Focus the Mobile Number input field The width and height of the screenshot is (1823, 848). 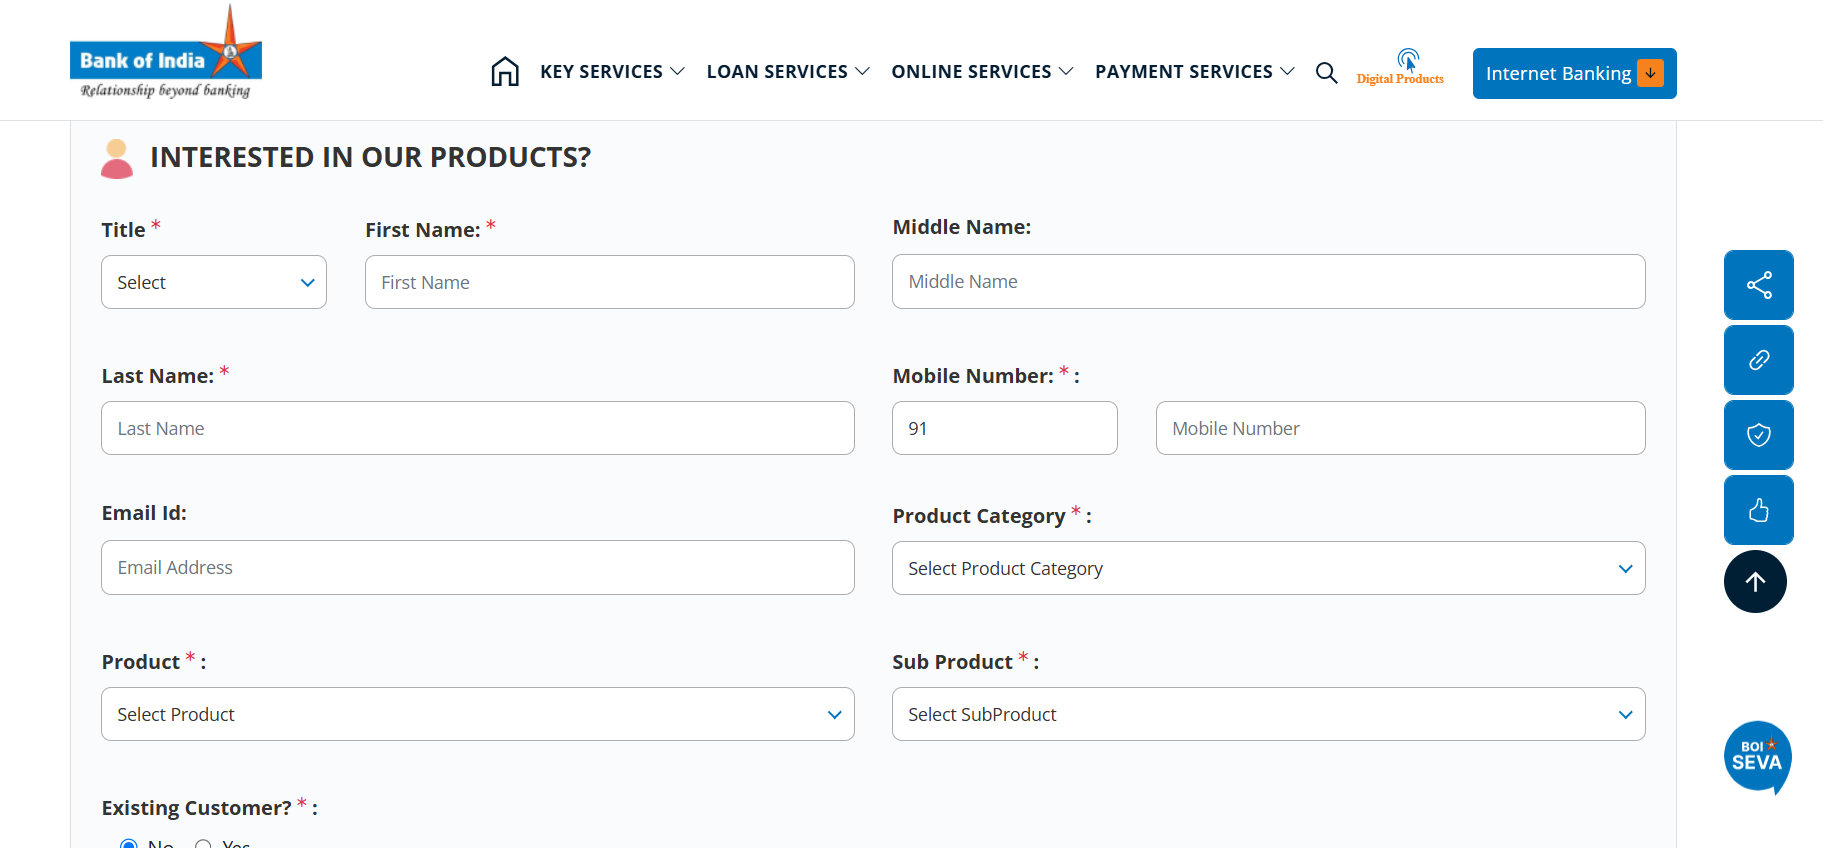[1400, 428]
